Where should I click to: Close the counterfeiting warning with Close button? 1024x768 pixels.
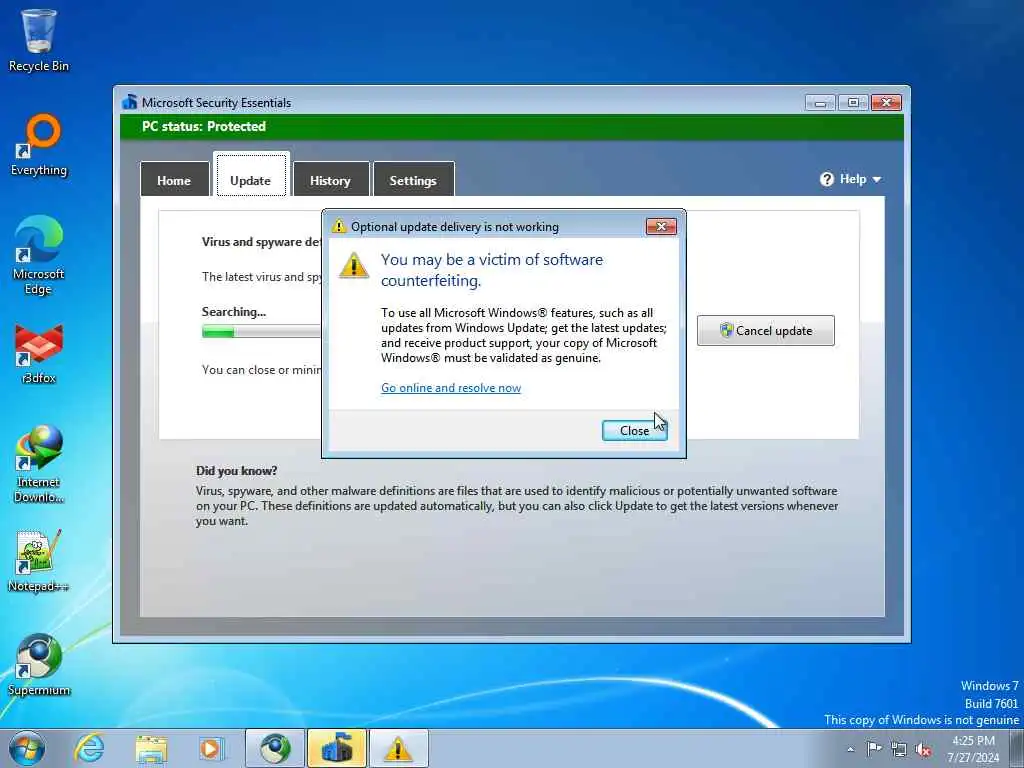(634, 430)
